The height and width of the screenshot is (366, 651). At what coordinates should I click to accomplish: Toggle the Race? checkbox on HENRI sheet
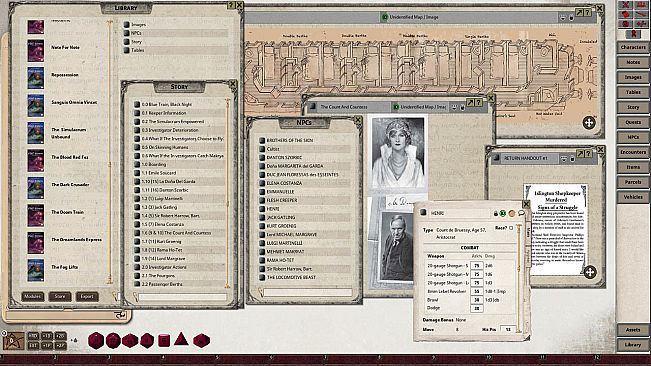coord(511,228)
